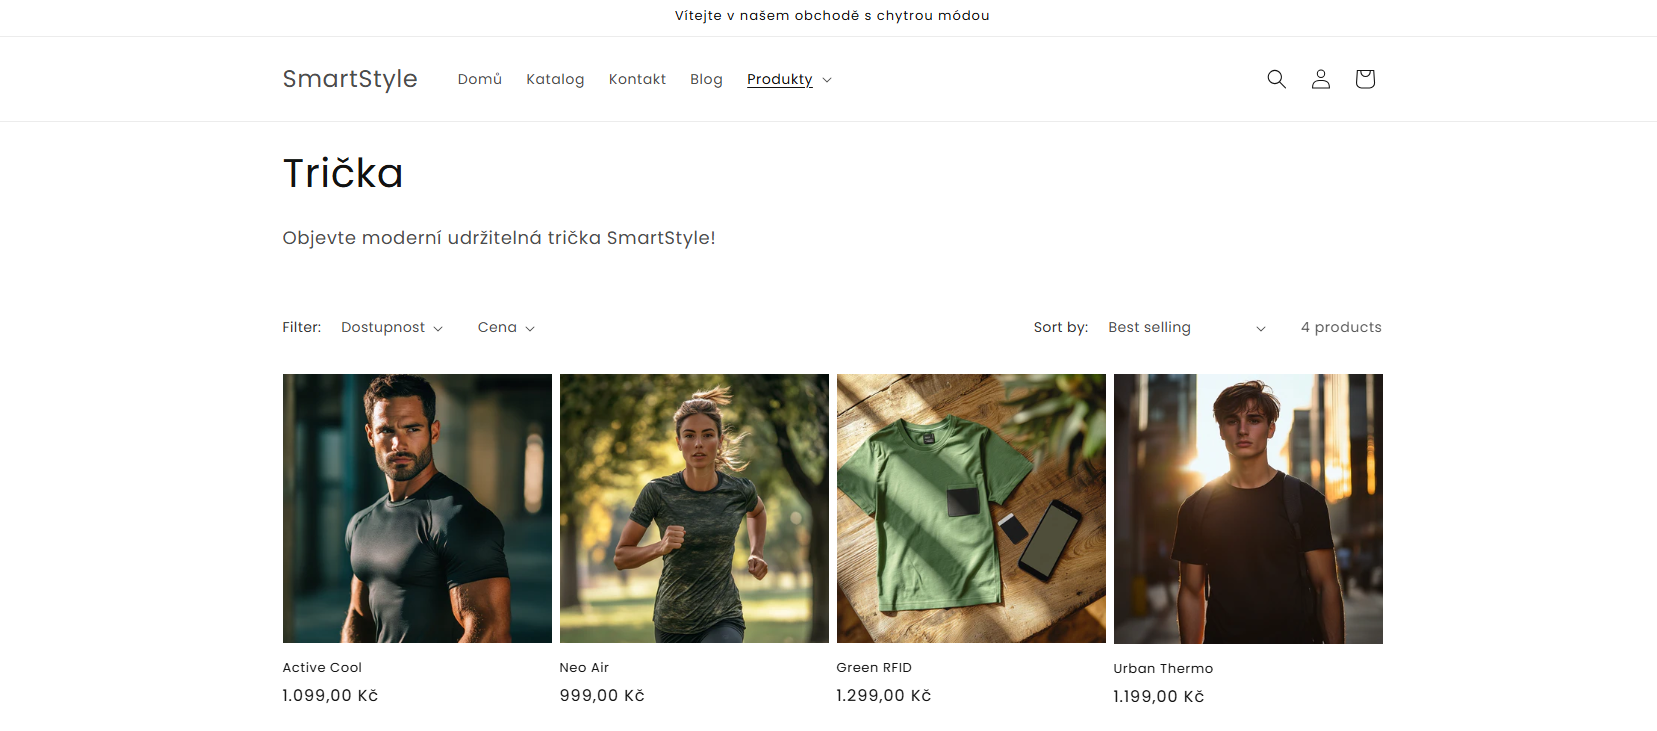Expand the Produkty dropdown menu
The width and height of the screenshot is (1657, 731).
[789, 79]
